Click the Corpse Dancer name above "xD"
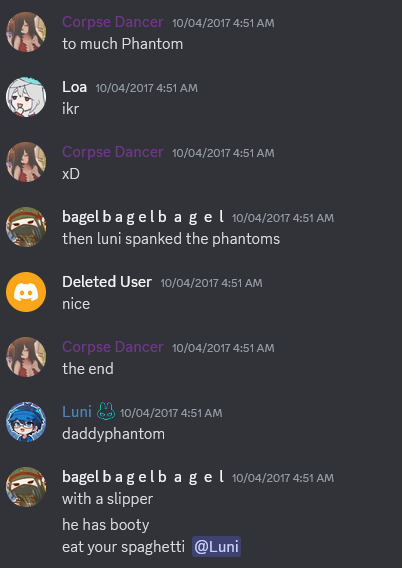The image size is (402, 568). tap(113, 152)
